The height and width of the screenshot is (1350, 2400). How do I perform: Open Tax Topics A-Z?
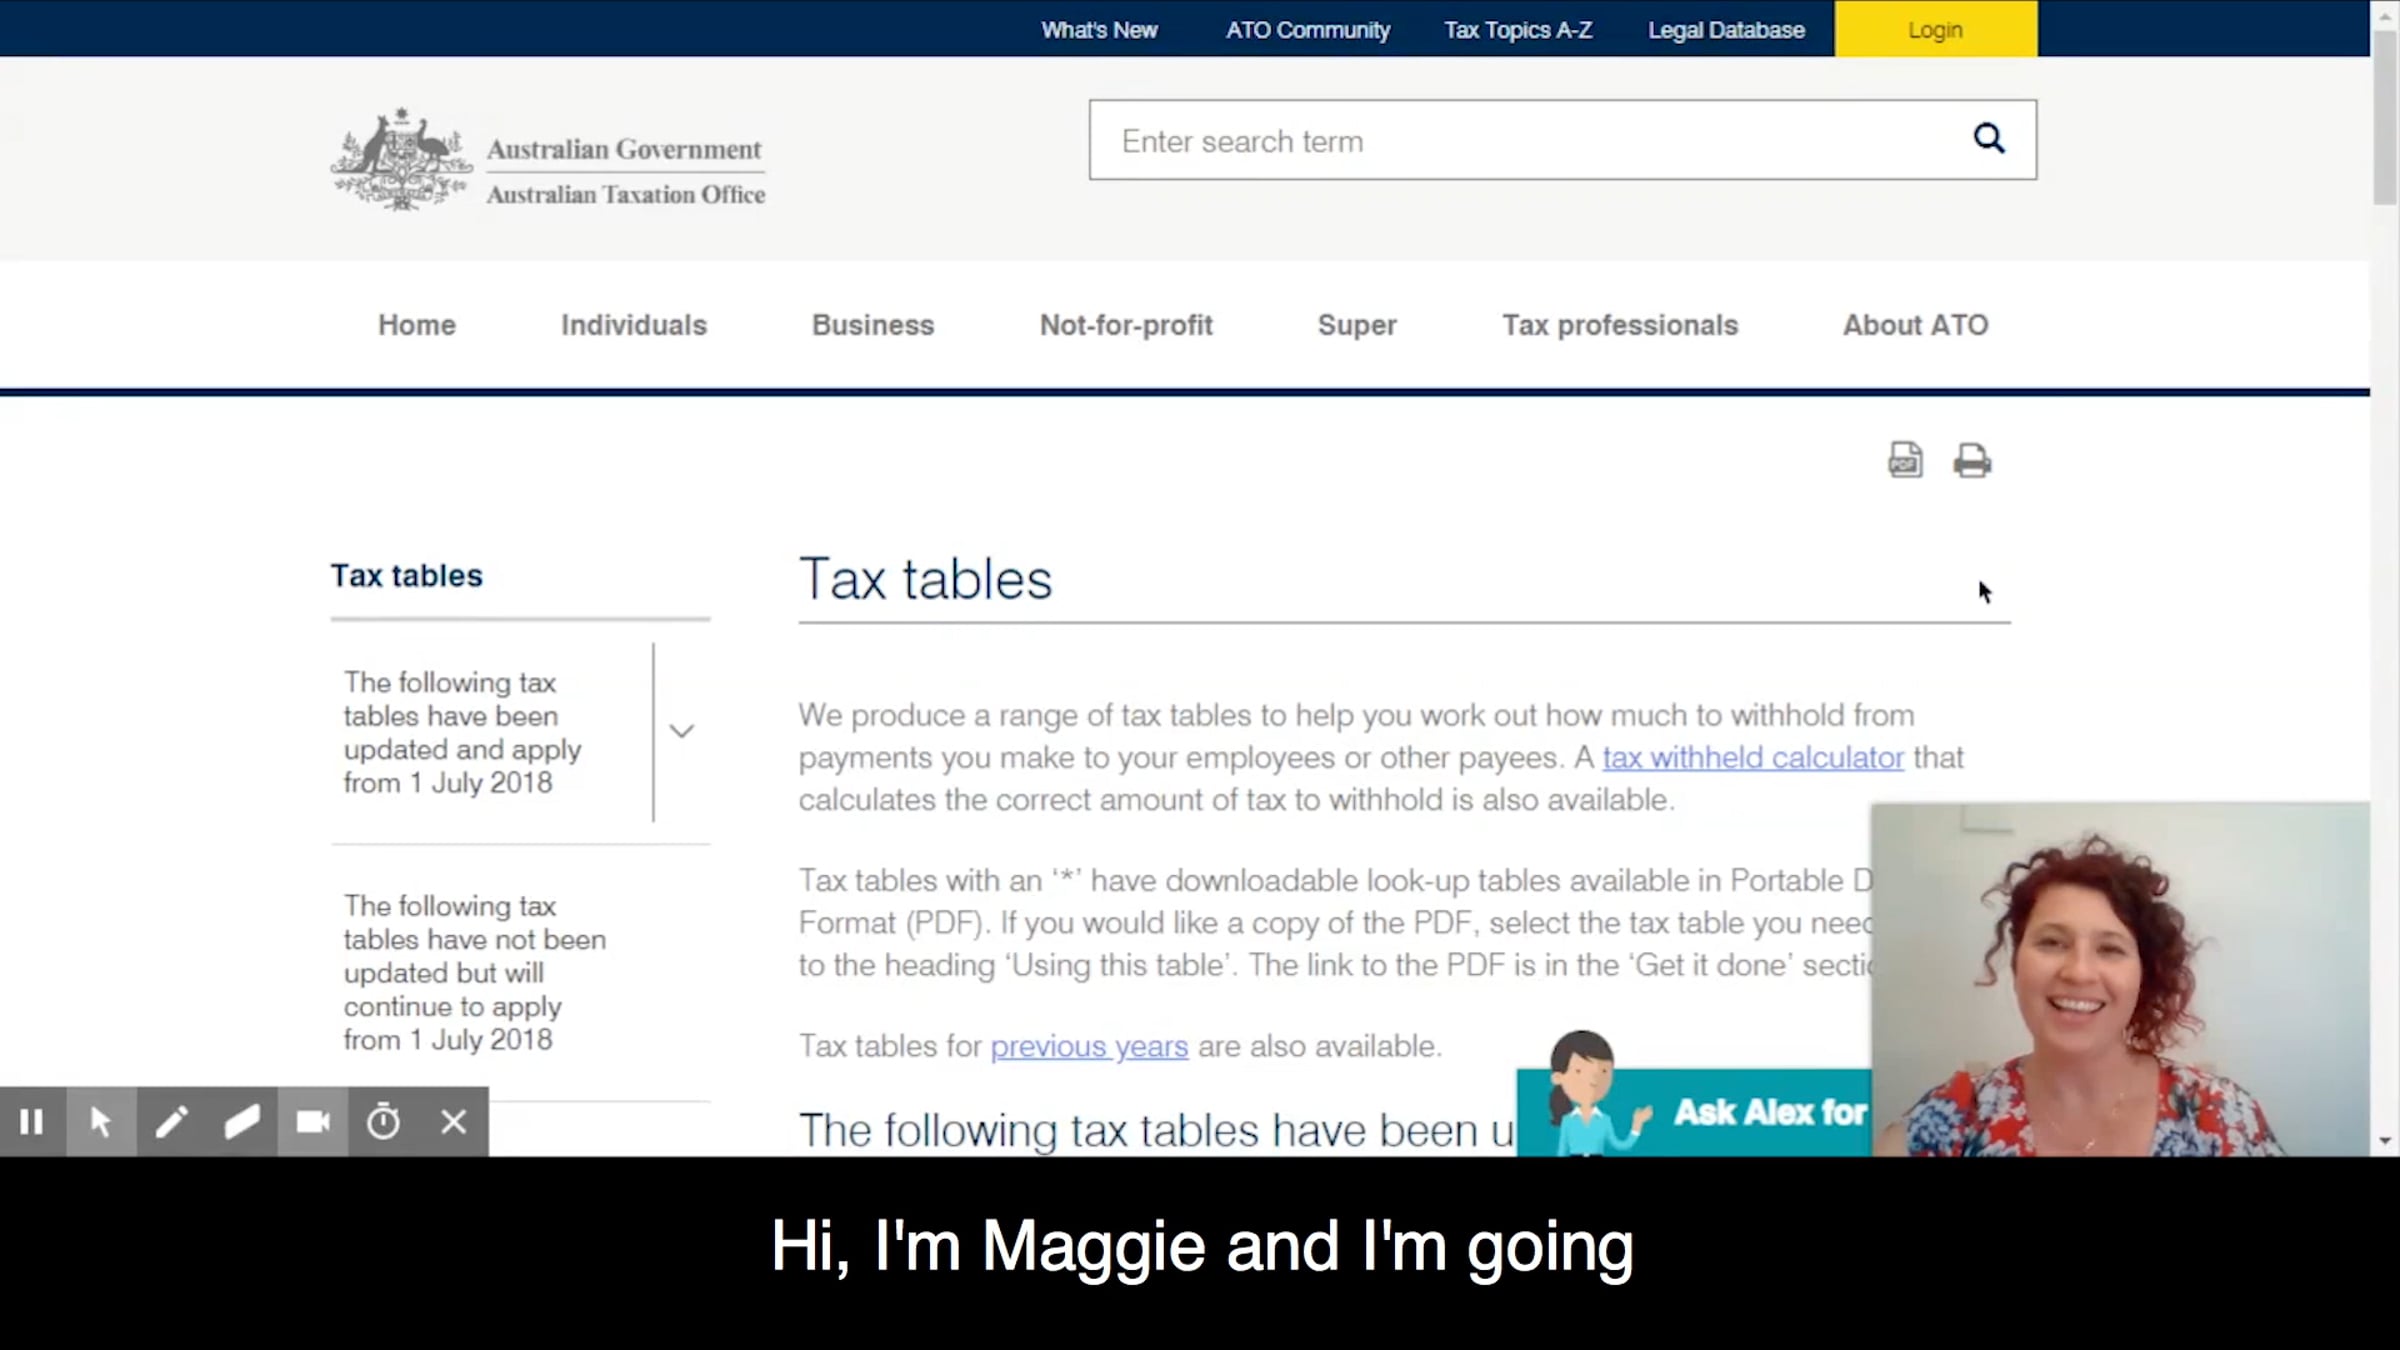click(1518, 30)
